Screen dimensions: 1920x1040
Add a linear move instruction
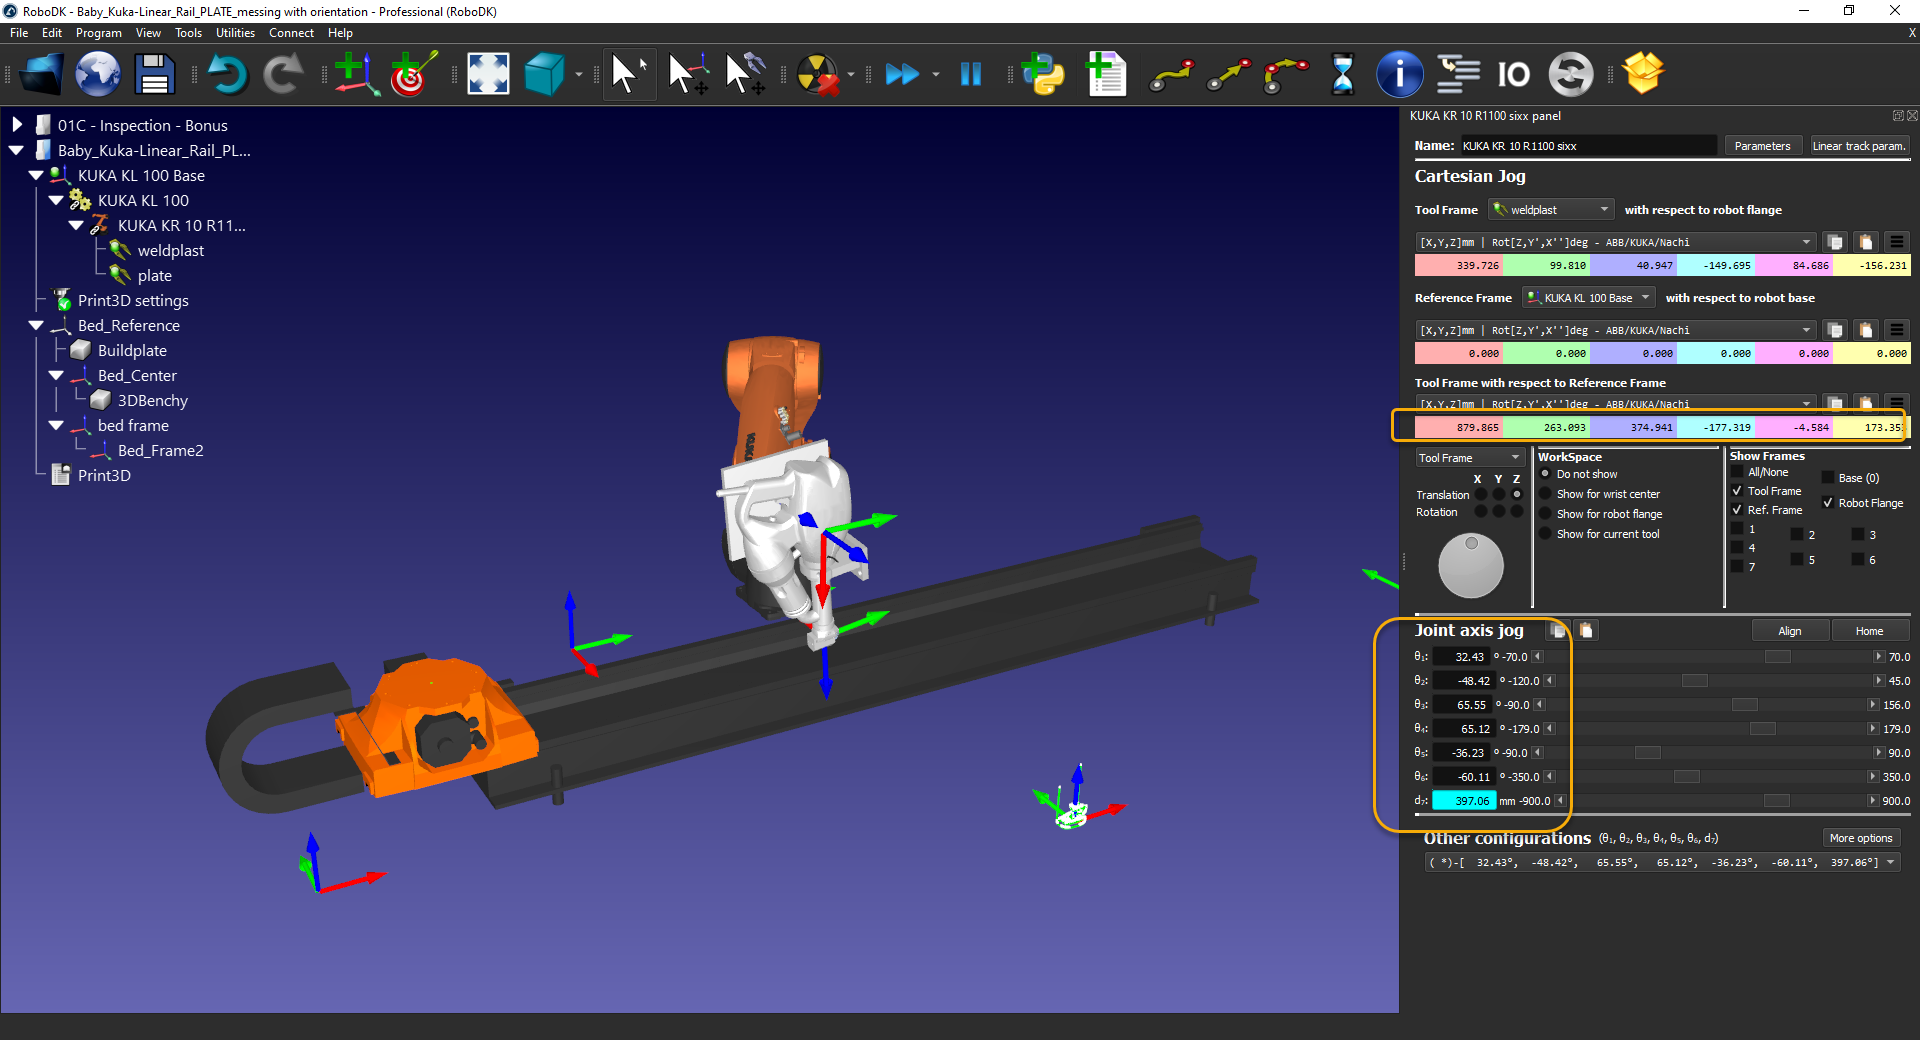[1228, 74]
